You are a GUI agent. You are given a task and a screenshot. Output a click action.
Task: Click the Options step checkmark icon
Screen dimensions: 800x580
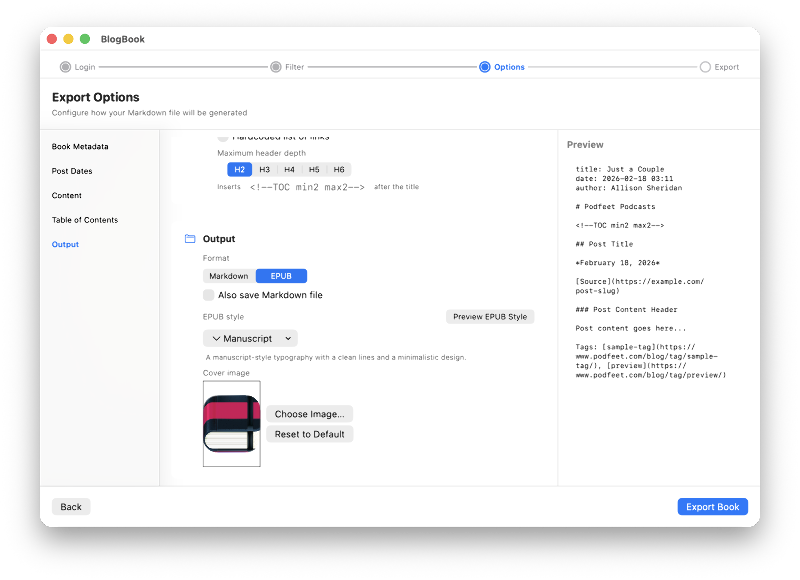click(485, 67)
